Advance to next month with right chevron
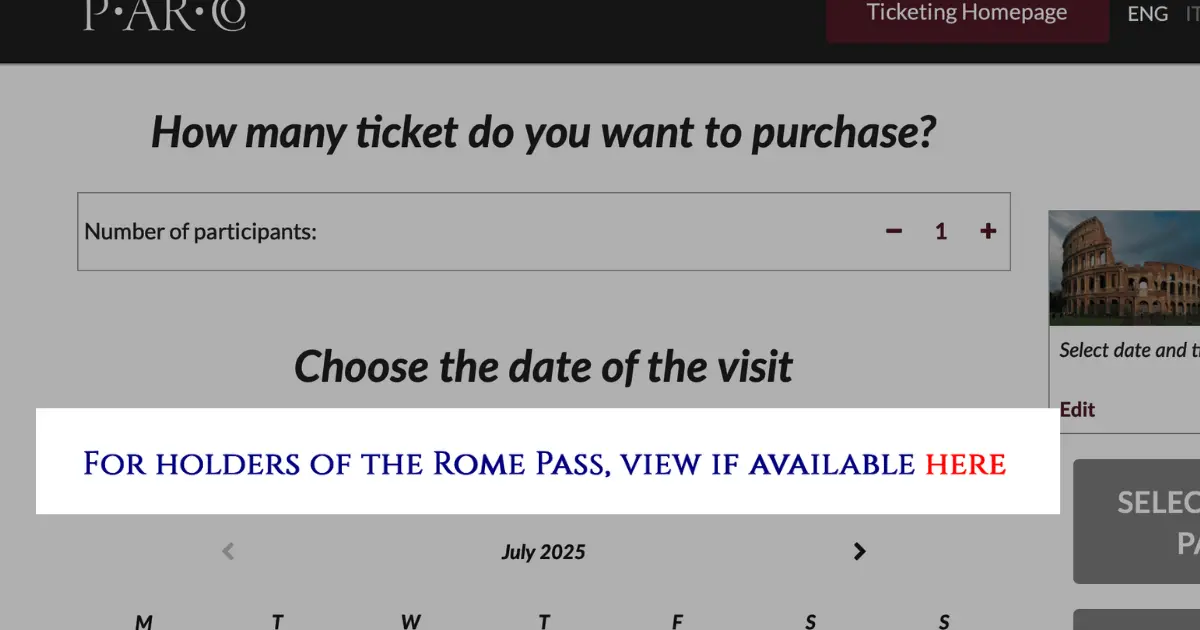Viewport: 1200px width, 630px height. point(859,551)
